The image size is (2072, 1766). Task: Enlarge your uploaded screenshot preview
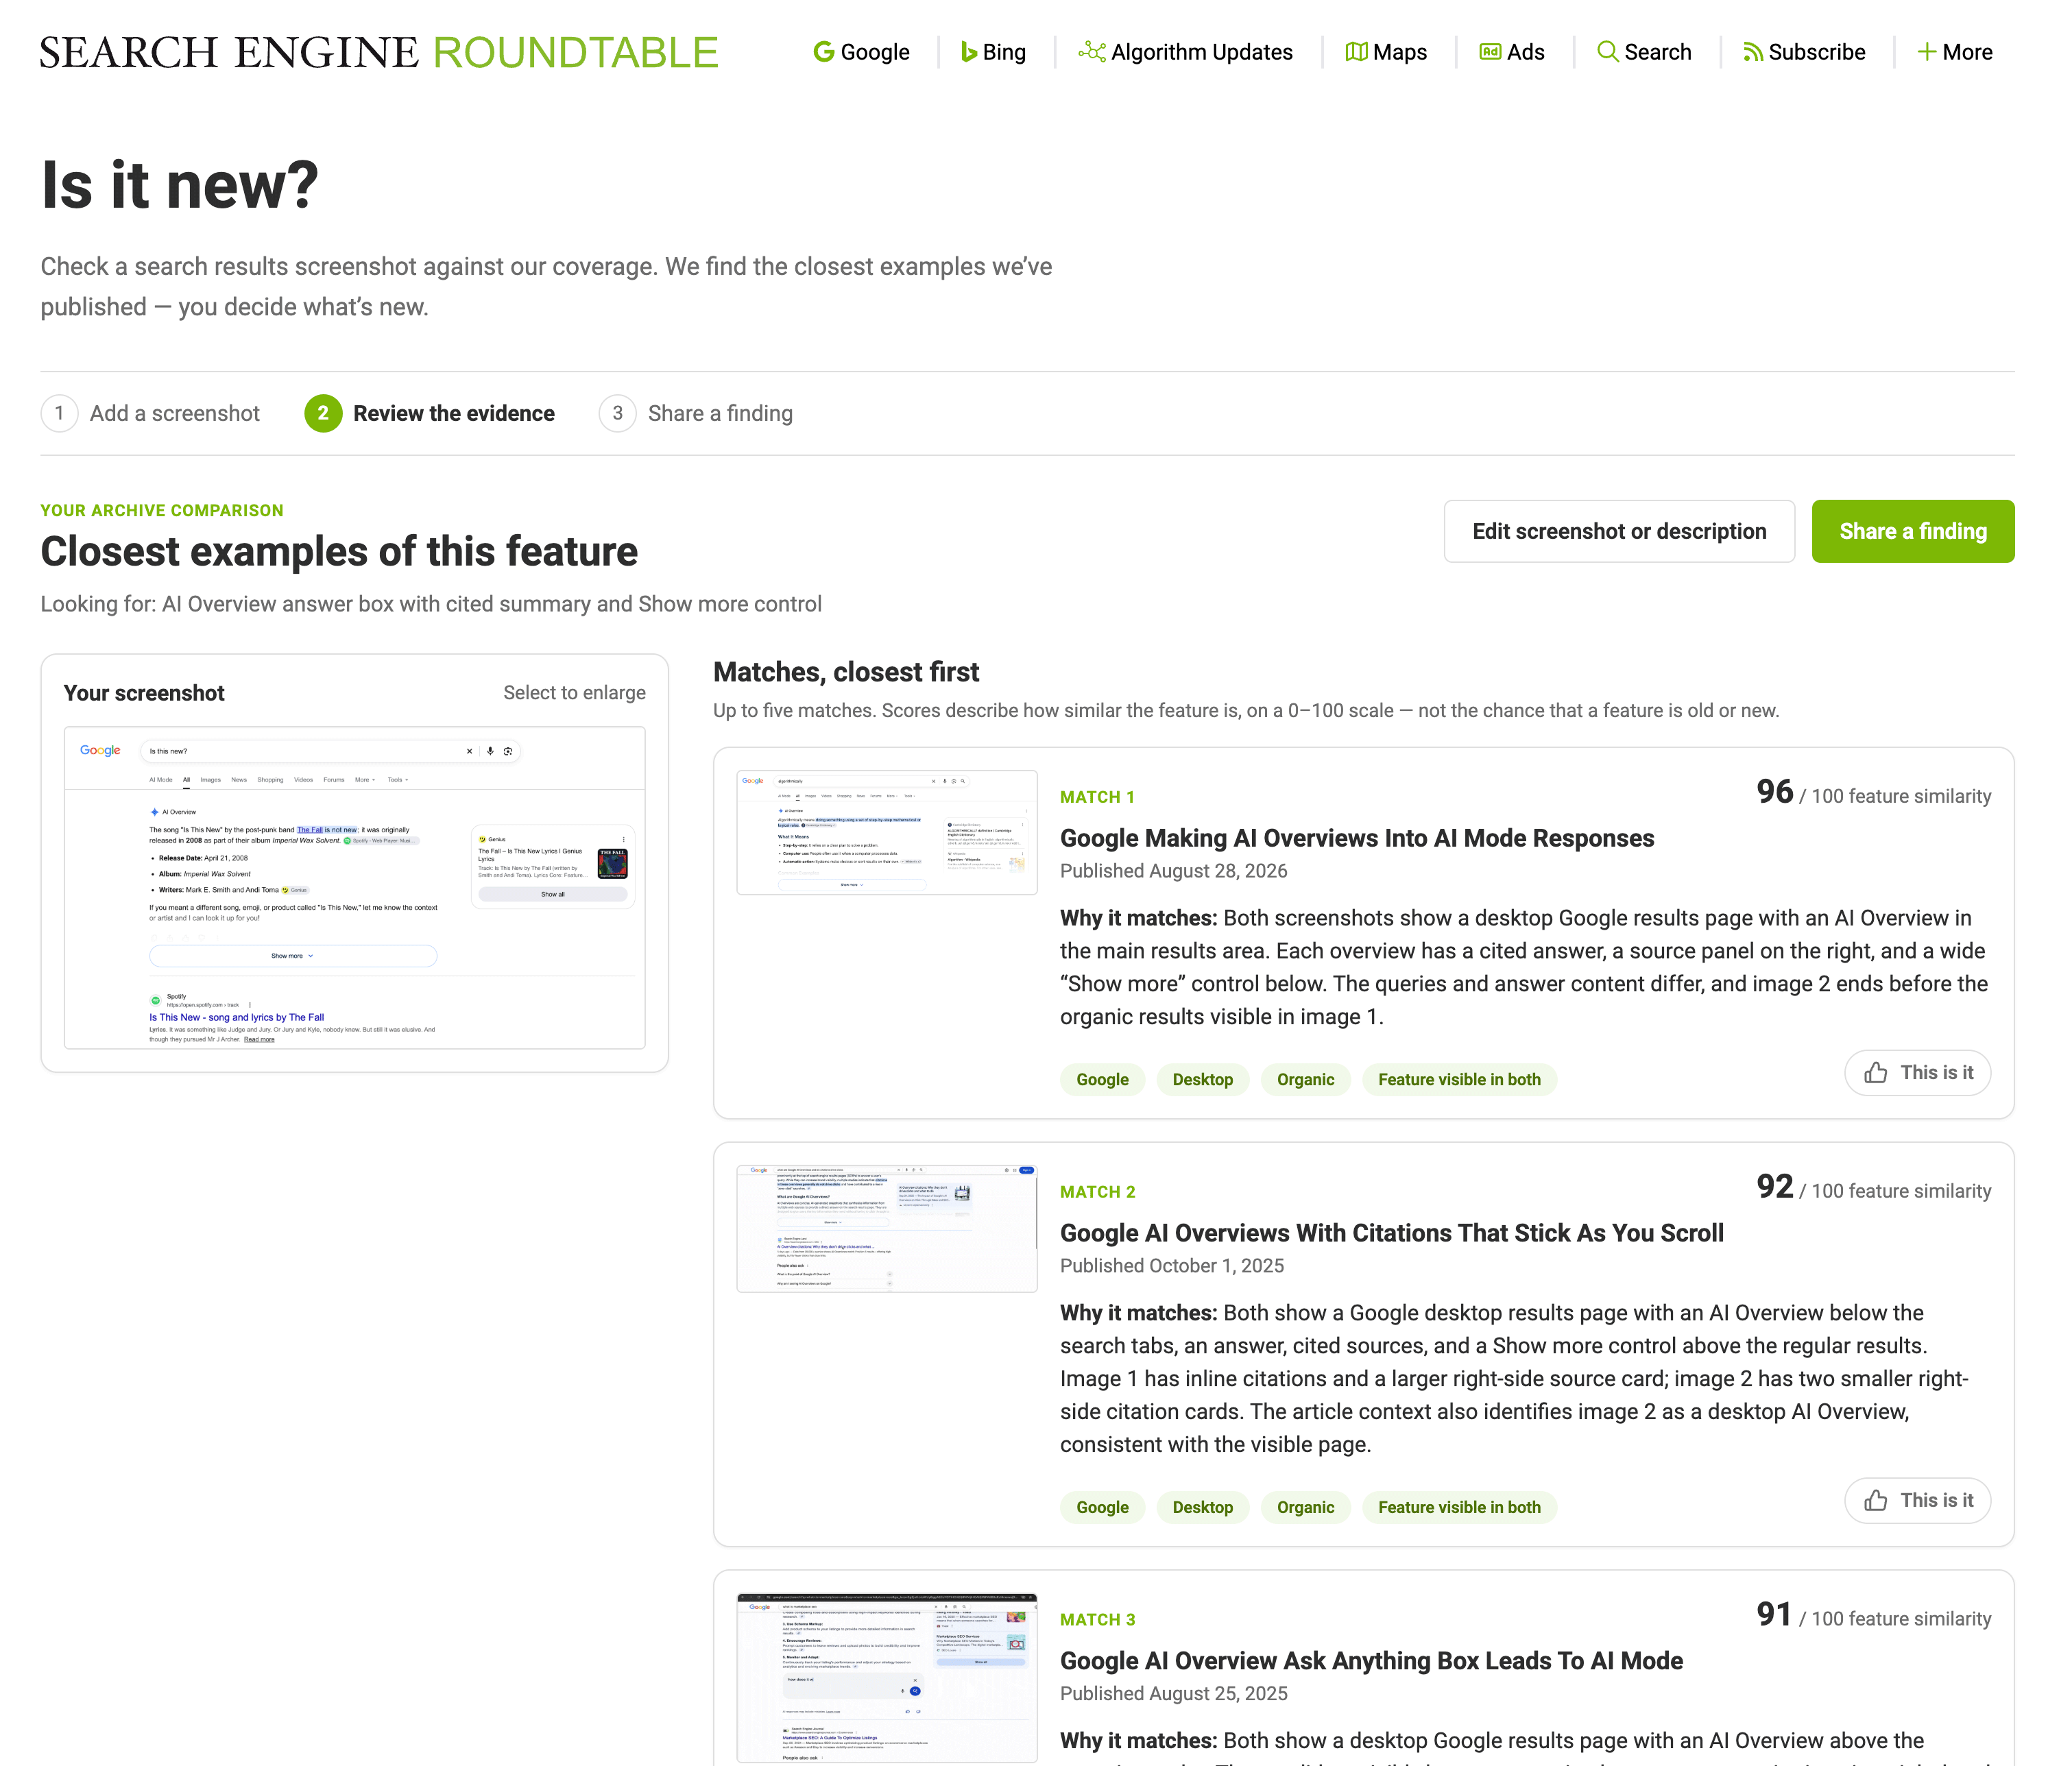[x=355, y=887]
